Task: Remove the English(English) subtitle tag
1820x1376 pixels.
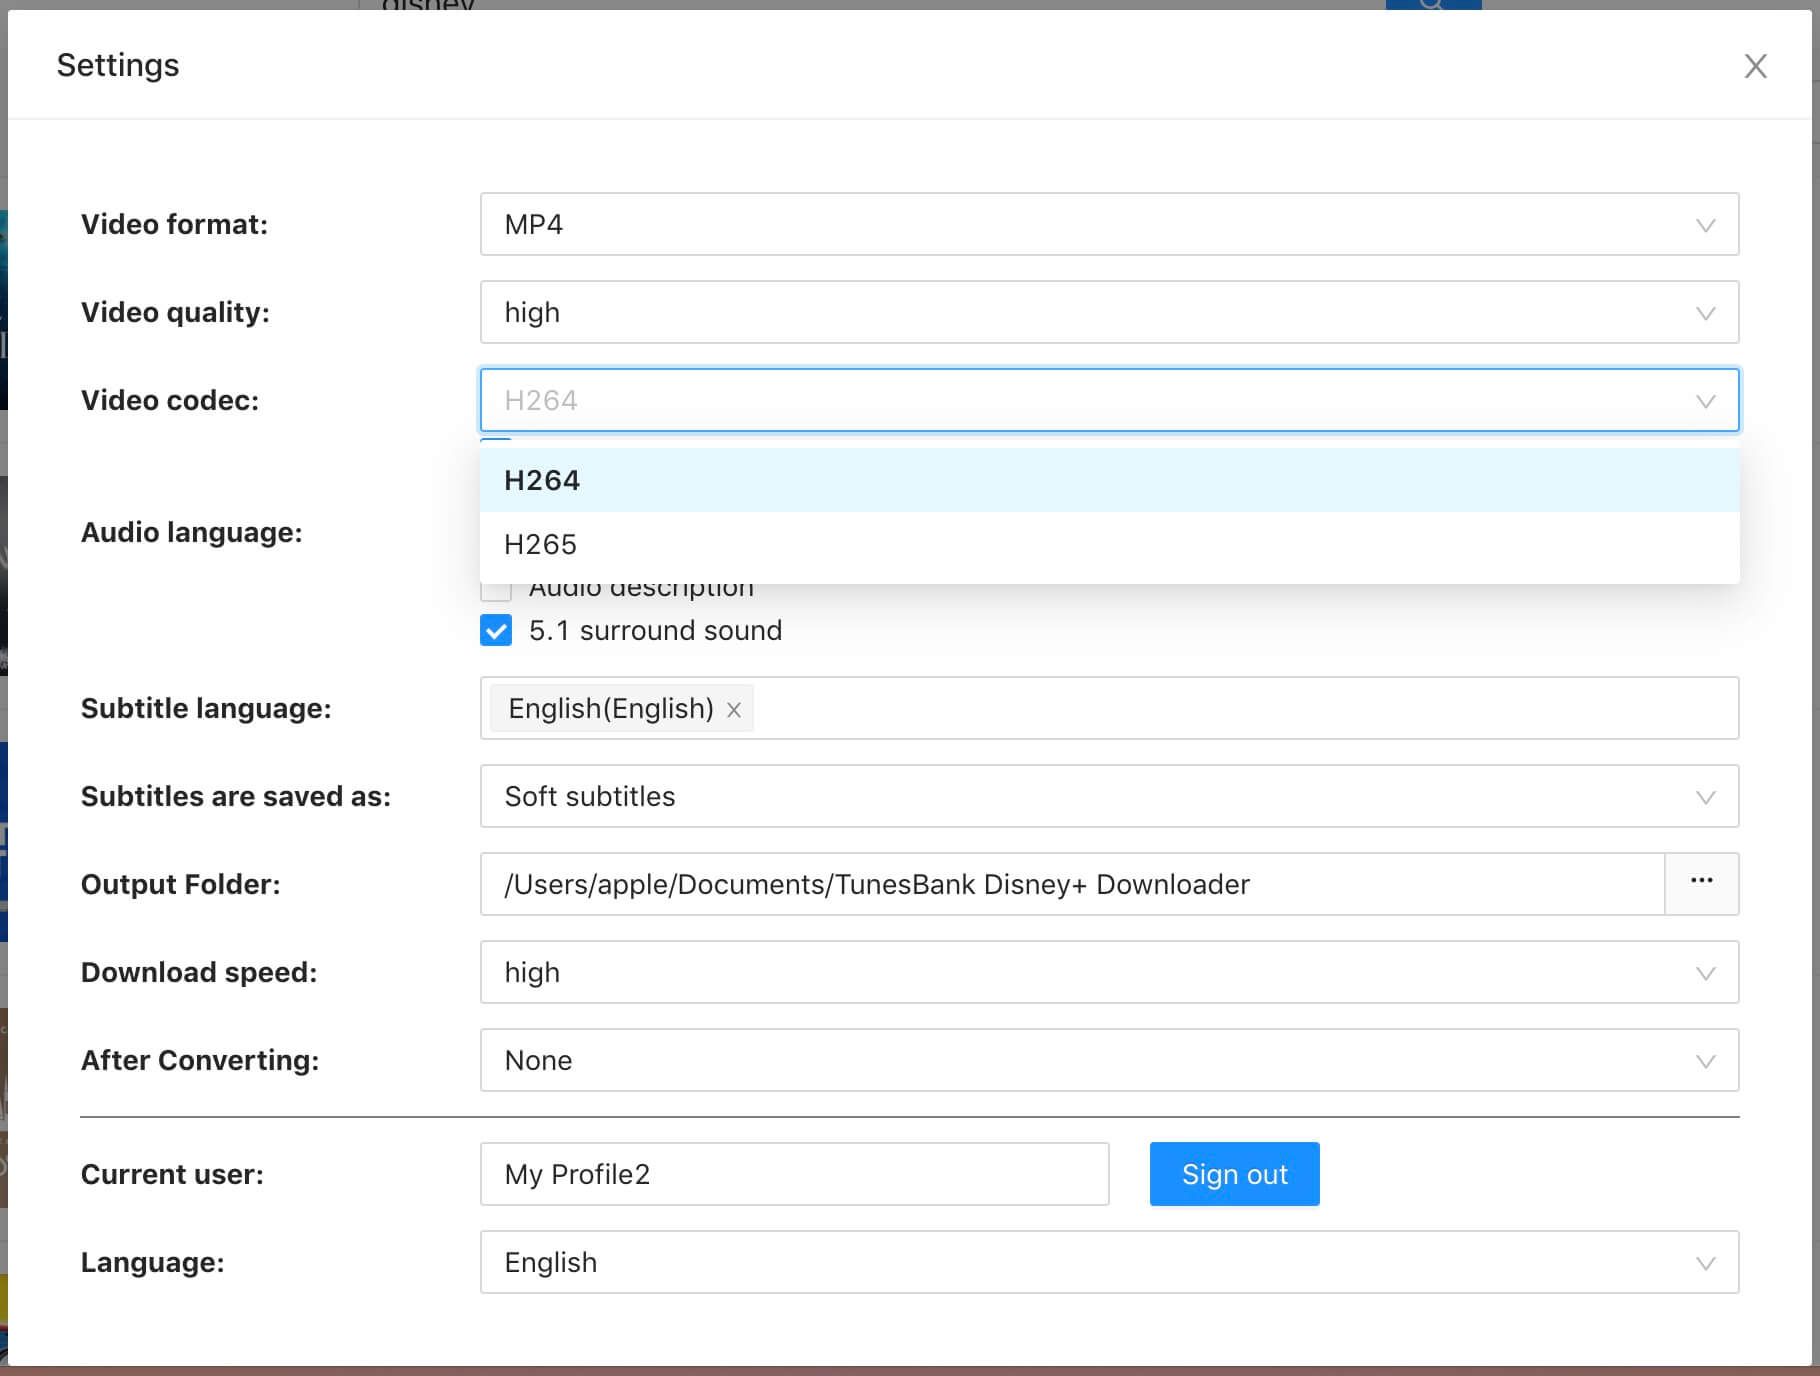Action: point(734,709)
